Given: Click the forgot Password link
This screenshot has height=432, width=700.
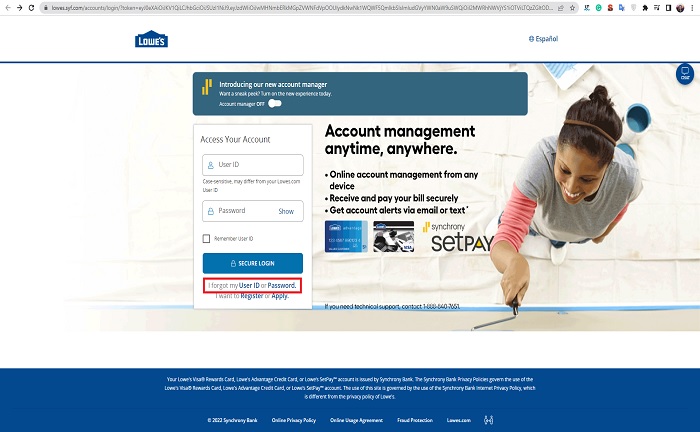Looking at the screenshot, I should [x=282, y=285].
